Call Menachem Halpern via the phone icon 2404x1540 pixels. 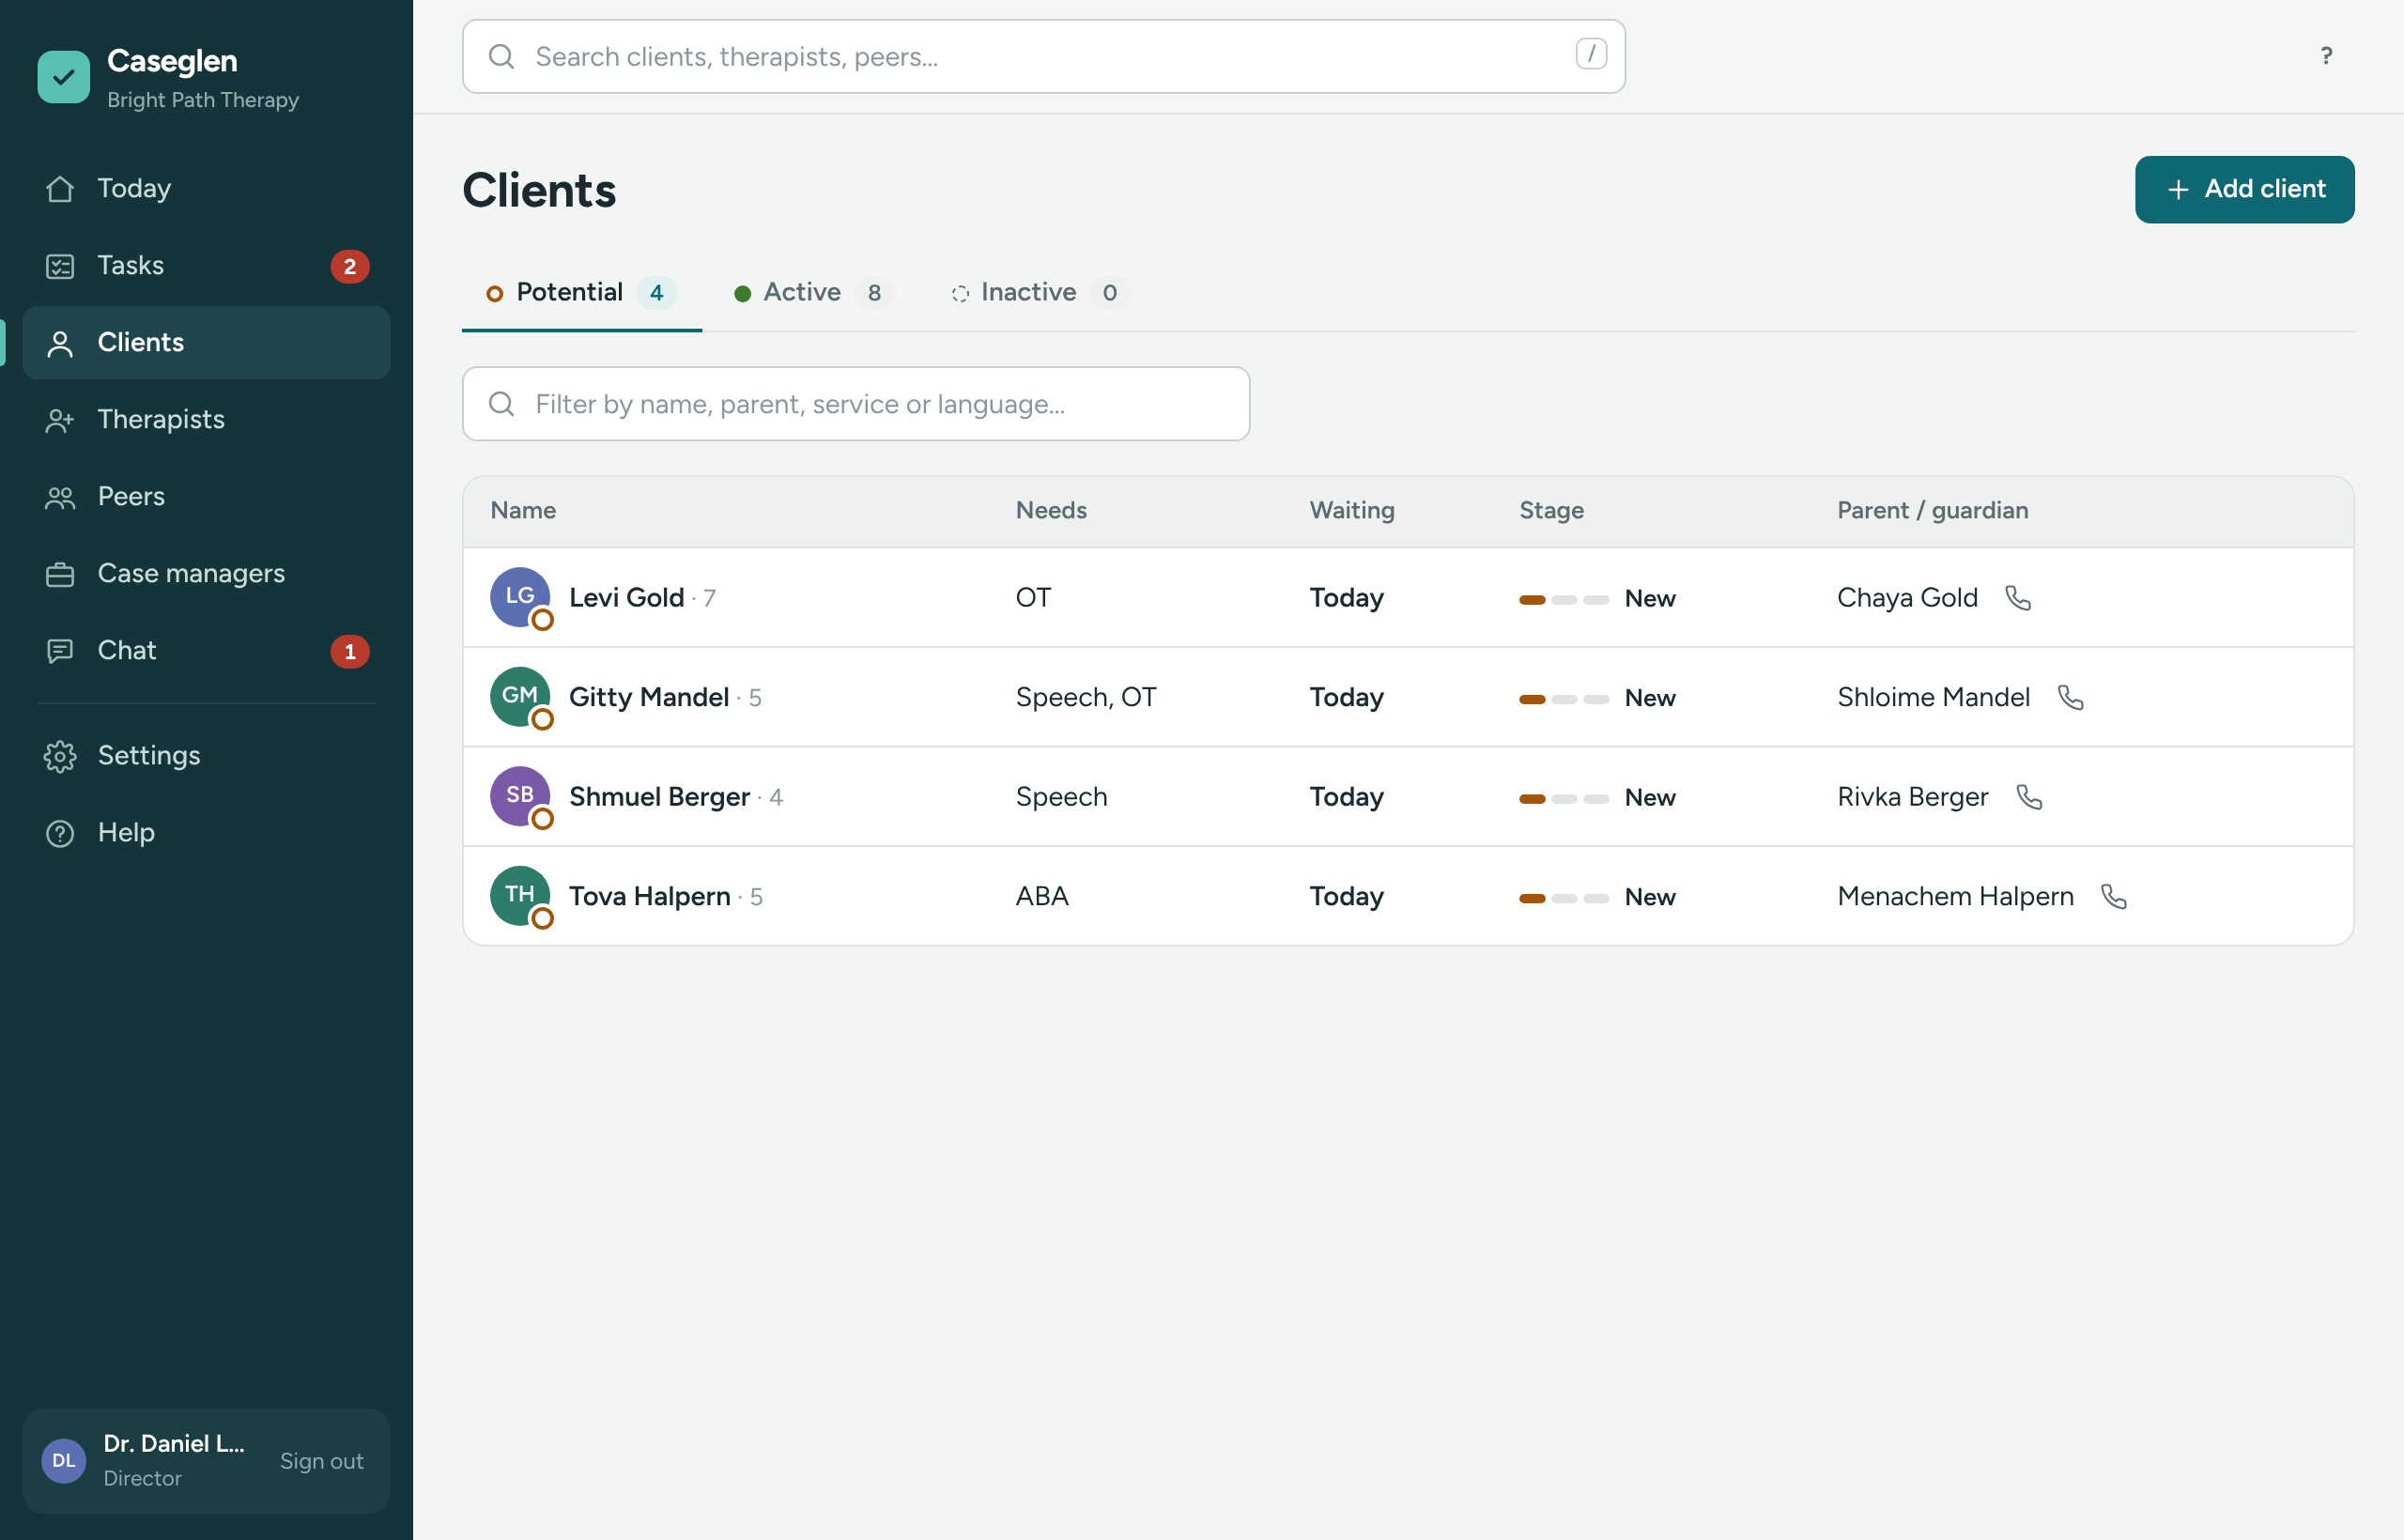[x=2114, y=896]
